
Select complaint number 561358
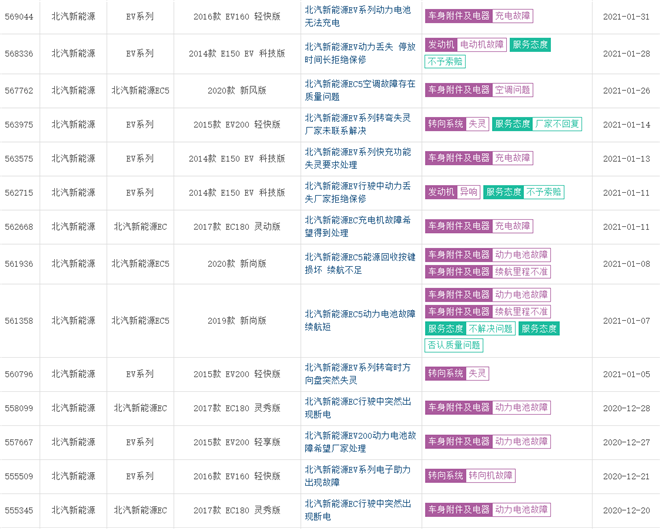pos(19,320)
